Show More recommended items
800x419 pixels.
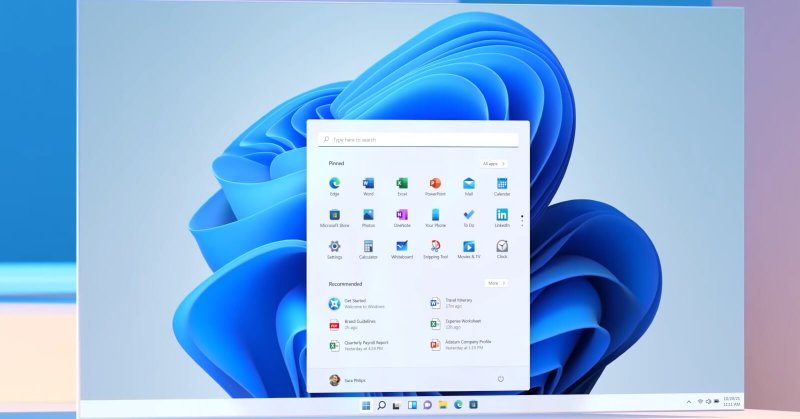(x=496, y=283)
